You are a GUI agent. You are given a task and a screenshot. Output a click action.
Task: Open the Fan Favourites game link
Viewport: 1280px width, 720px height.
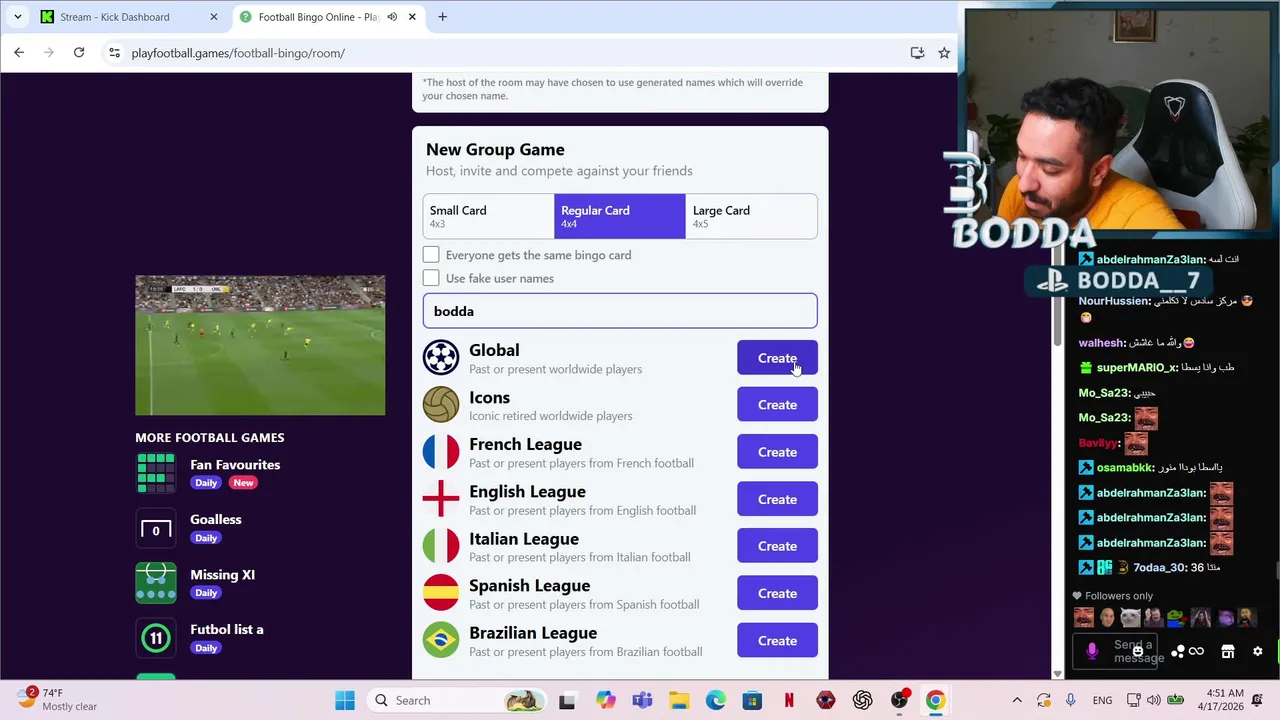235,465
